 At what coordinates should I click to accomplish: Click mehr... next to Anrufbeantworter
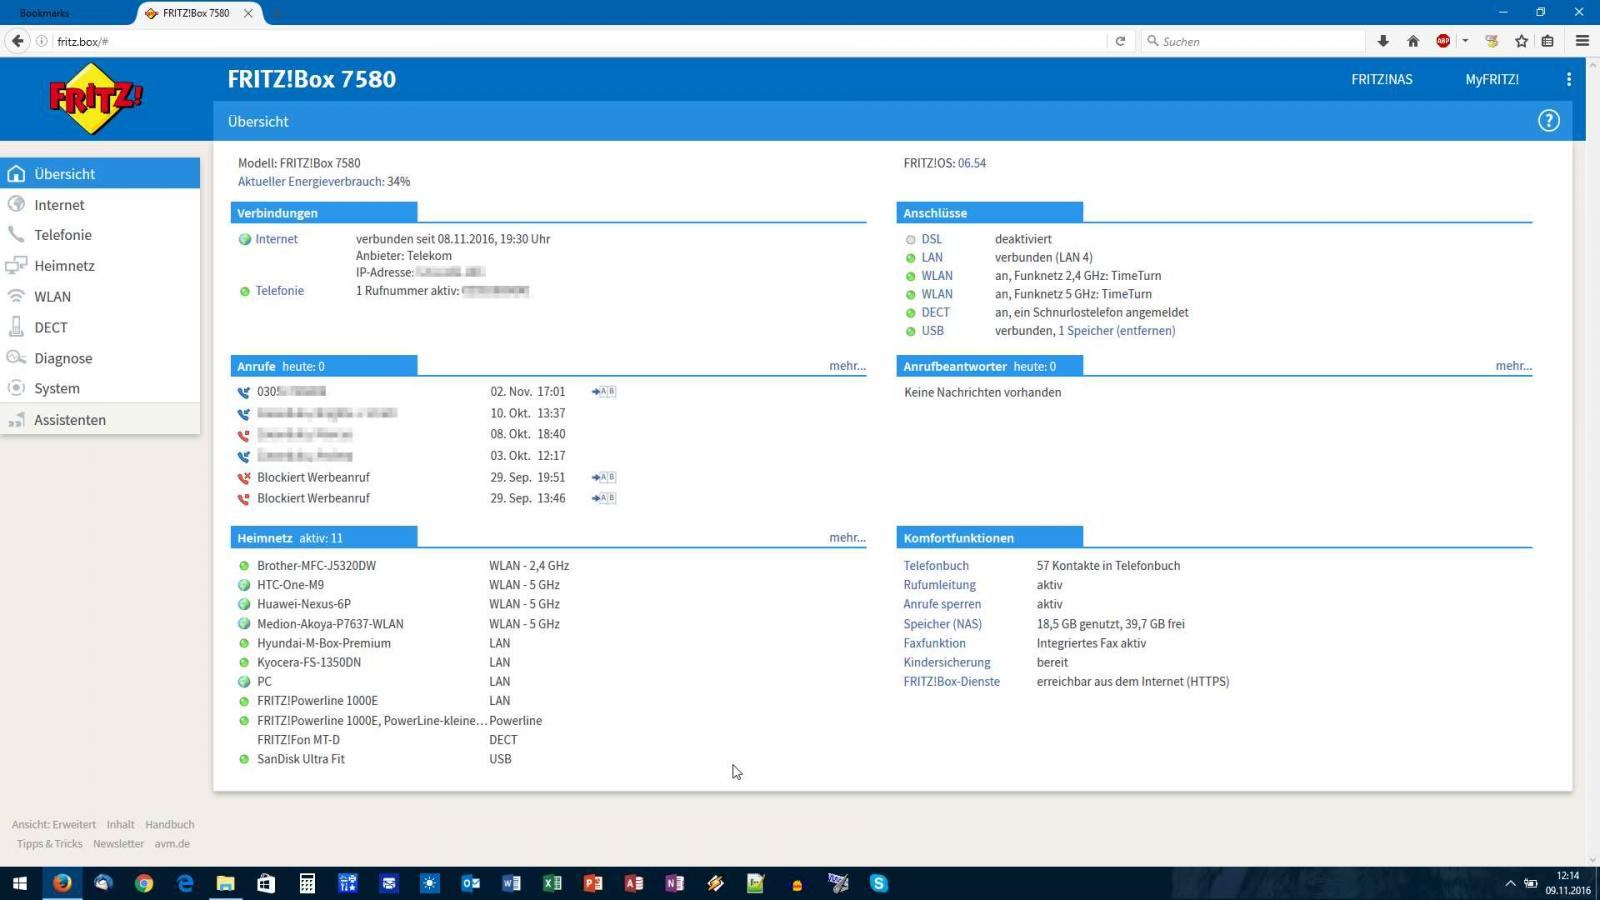(1513, 366)
